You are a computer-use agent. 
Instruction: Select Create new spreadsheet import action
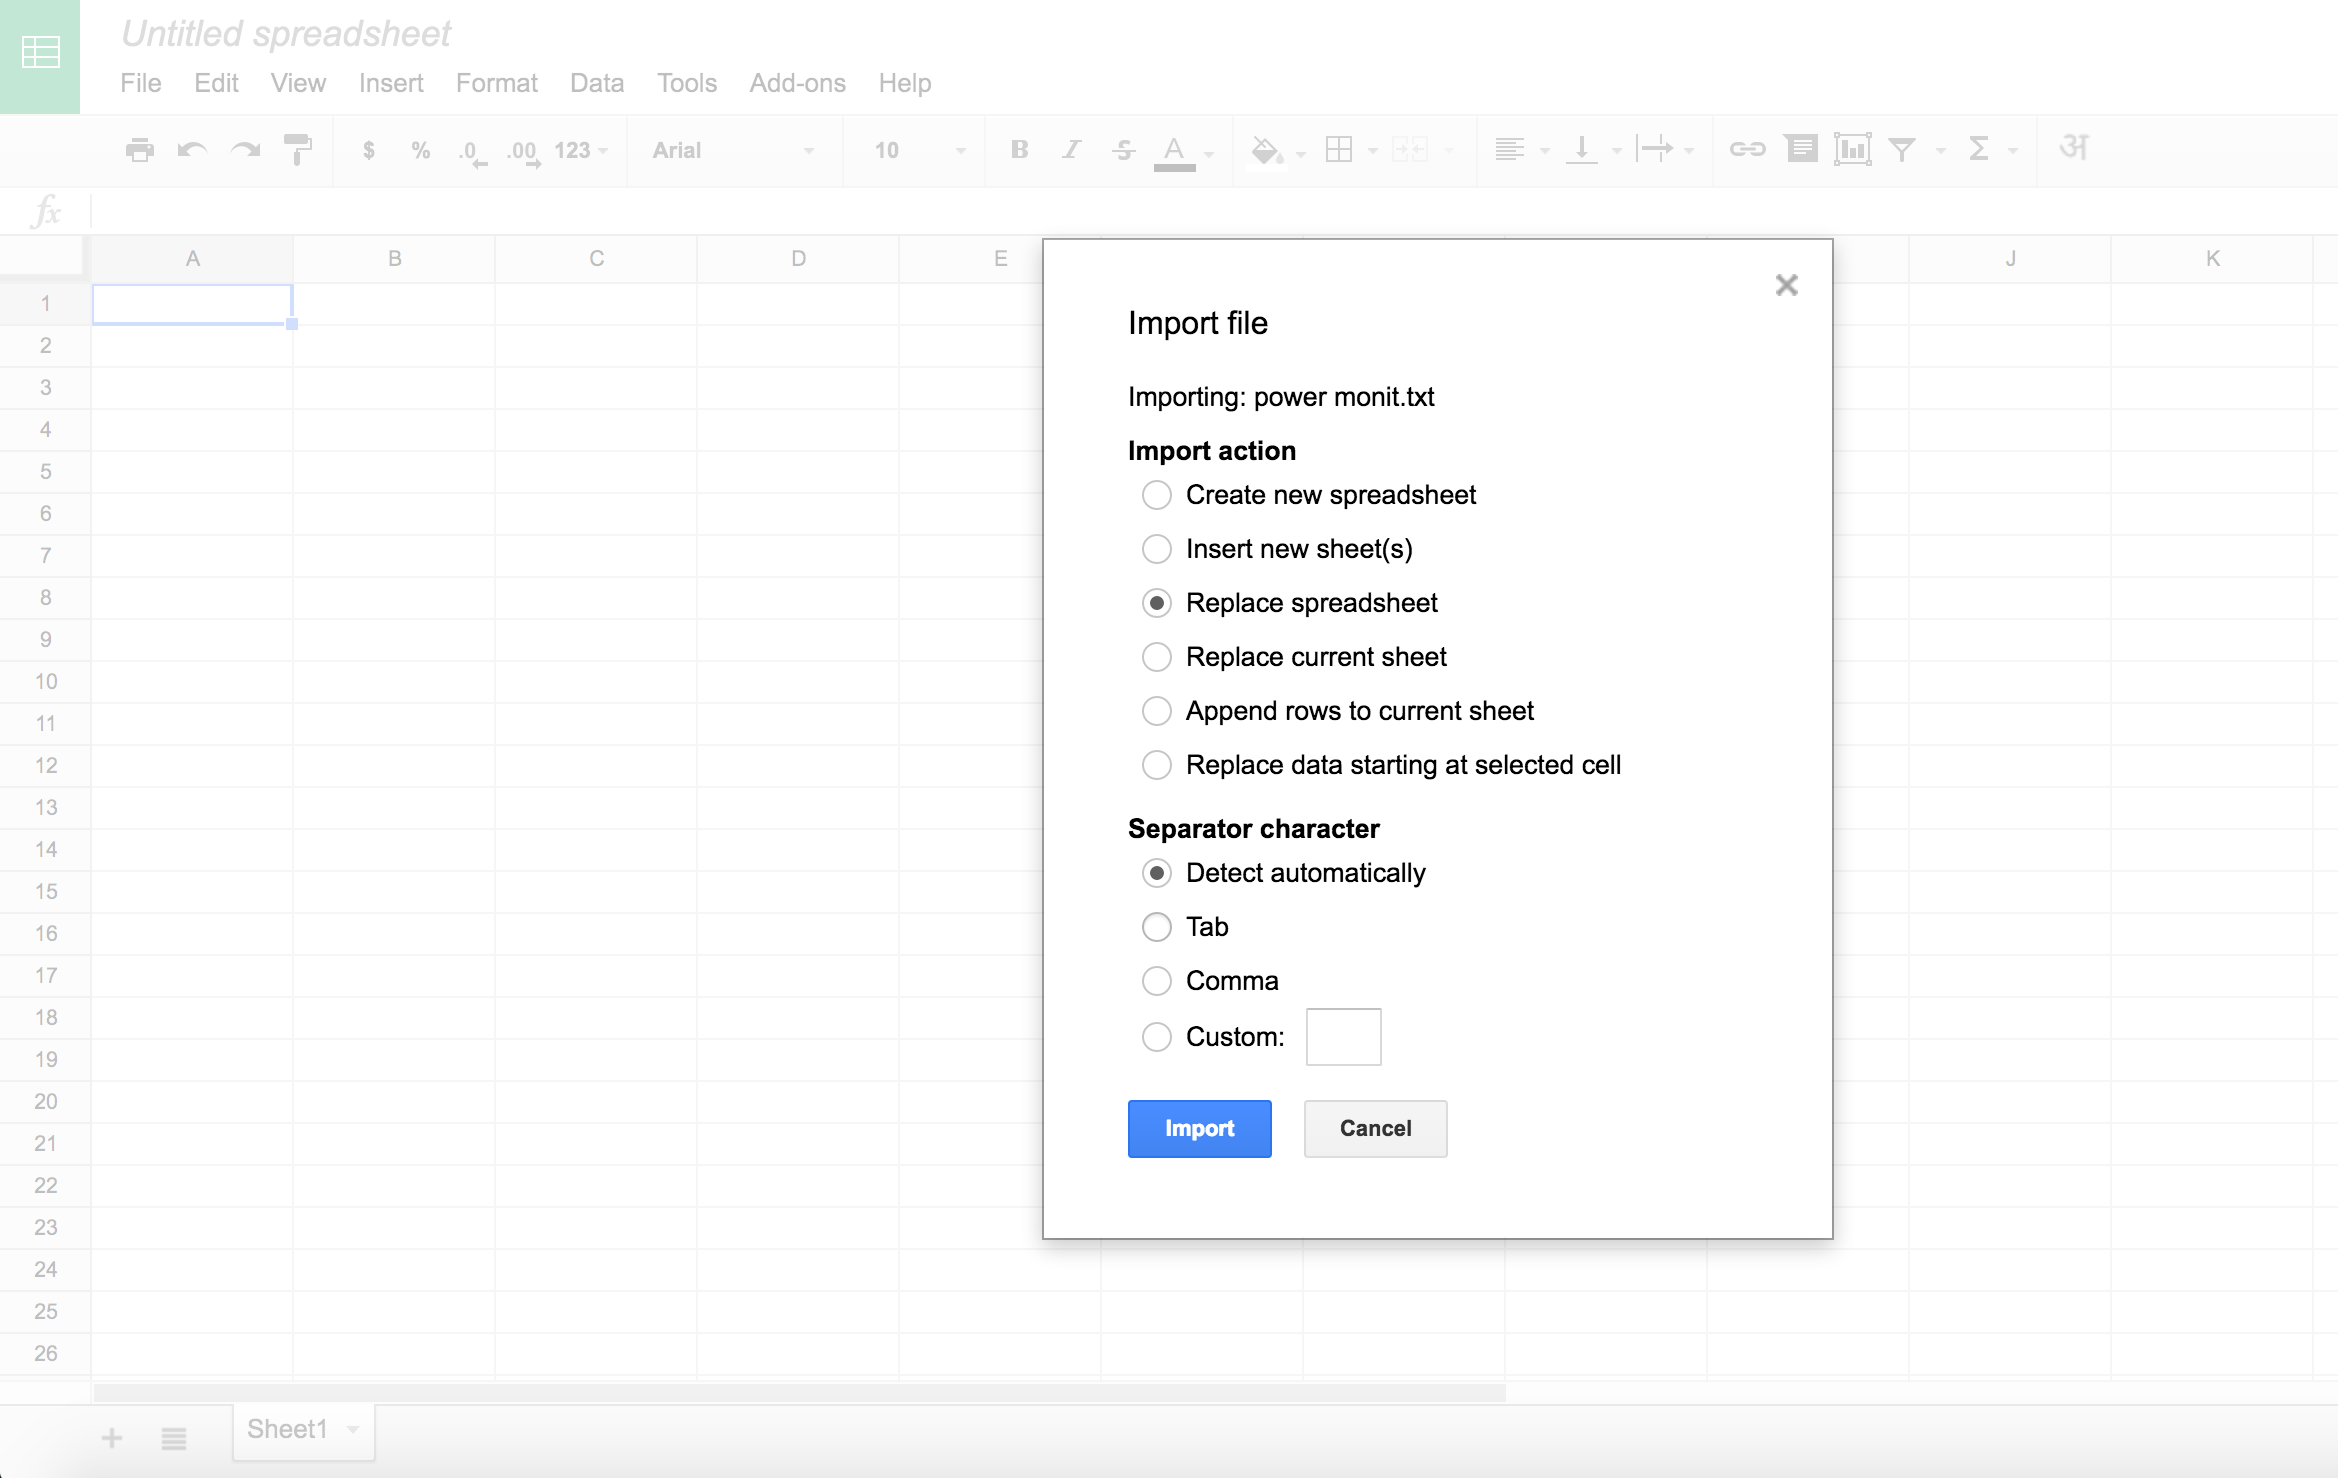point(1156,494)
